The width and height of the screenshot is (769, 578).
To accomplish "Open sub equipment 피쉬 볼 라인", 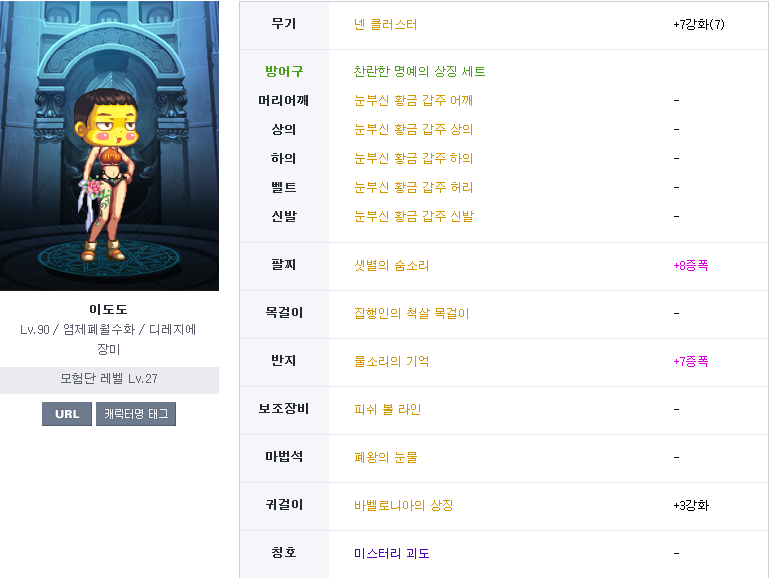I will pos(387,409).
